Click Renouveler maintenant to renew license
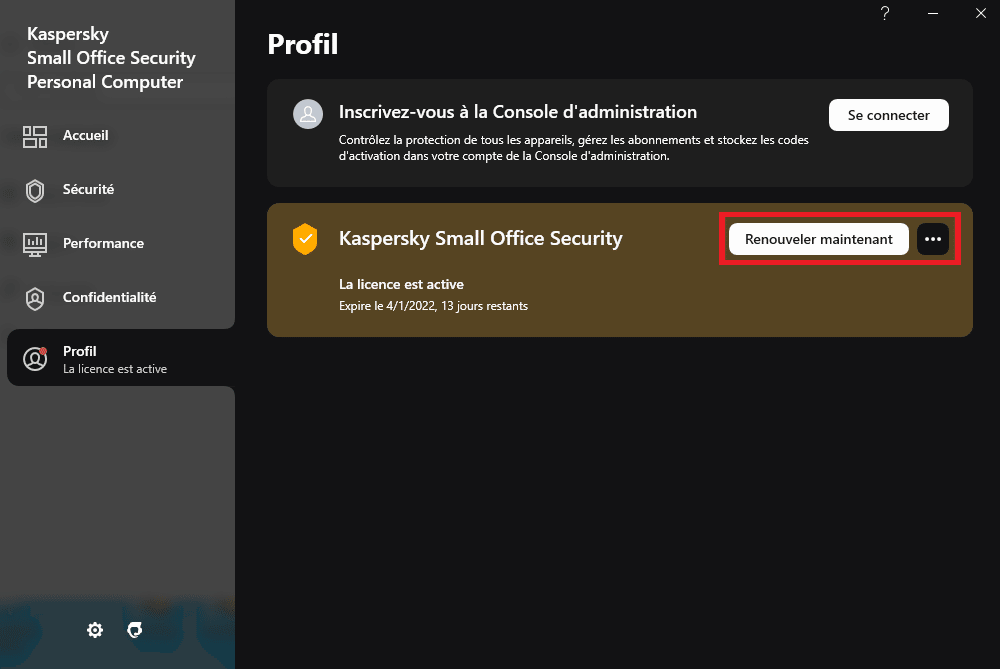Screen dimensions: 1000x669 coord(818,239)
